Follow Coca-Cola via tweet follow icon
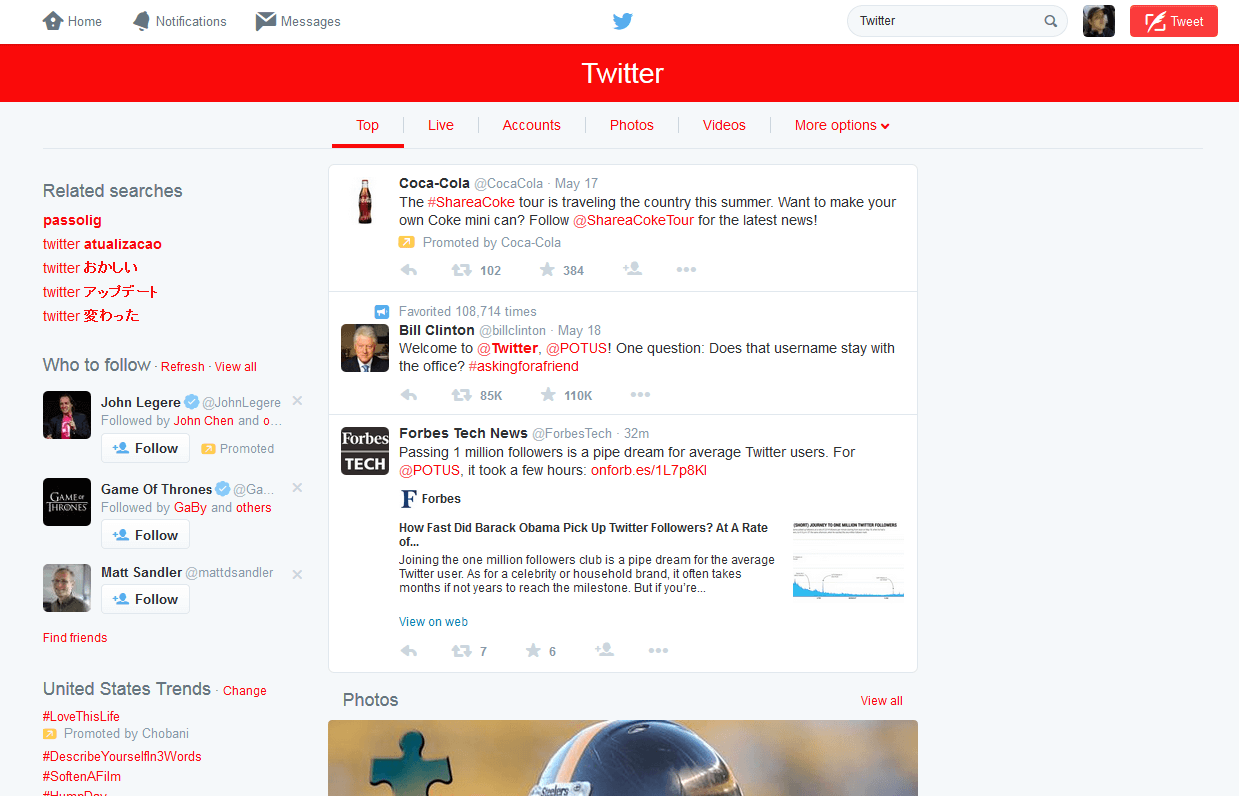 point(632,269)
